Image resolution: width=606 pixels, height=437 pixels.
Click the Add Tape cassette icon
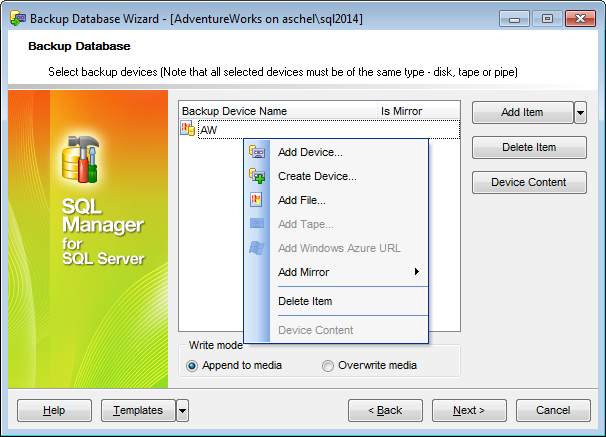257,224
